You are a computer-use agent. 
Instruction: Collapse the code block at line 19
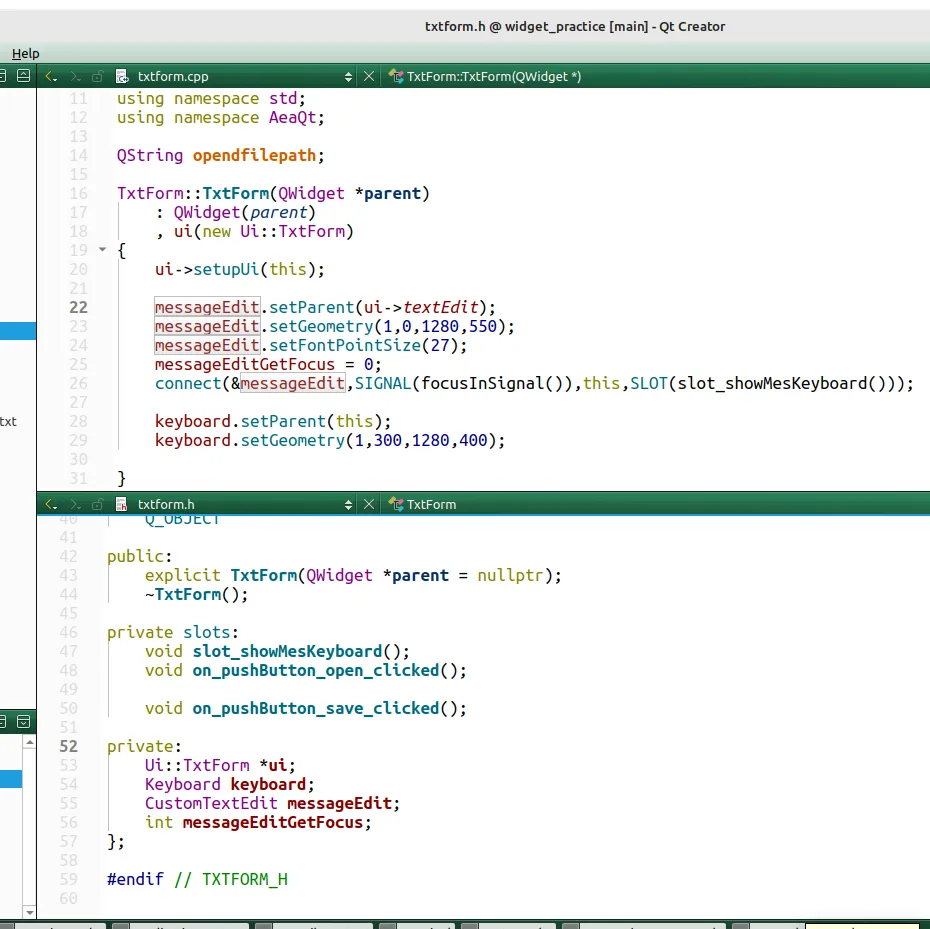103,250
